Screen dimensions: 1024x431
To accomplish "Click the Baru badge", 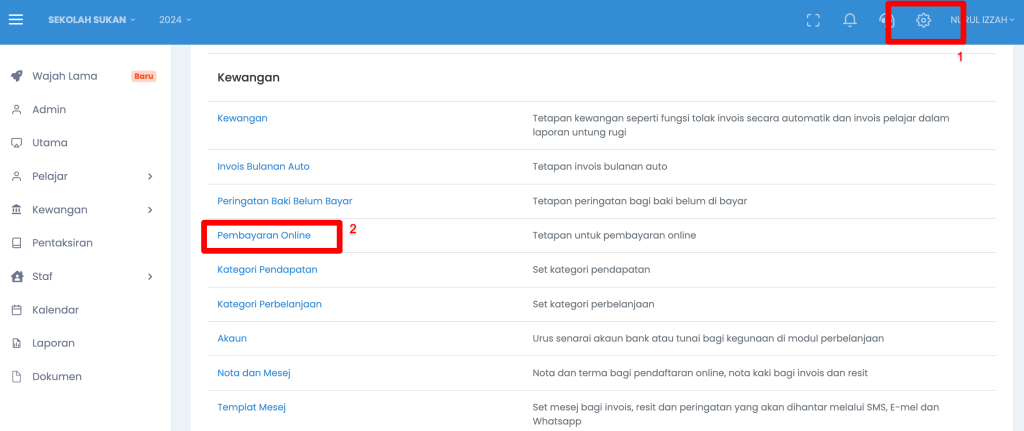I will click(x=144, y=76).
